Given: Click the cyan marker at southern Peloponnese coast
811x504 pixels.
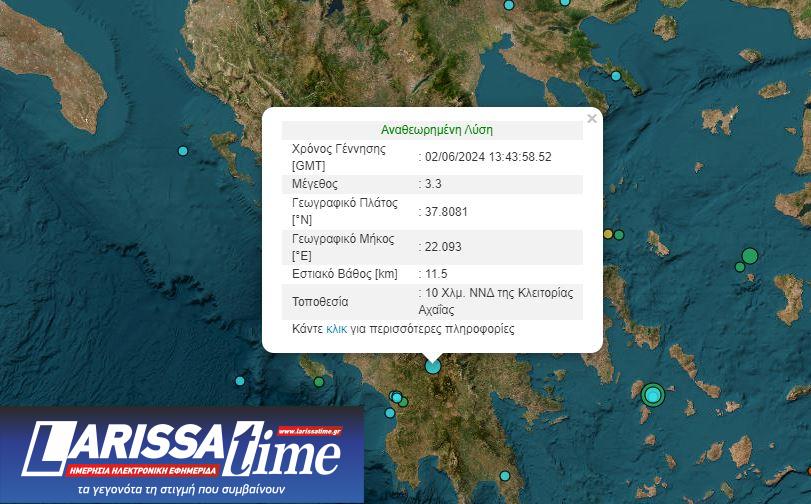Looking at the screenshot, I should point(505,475).
